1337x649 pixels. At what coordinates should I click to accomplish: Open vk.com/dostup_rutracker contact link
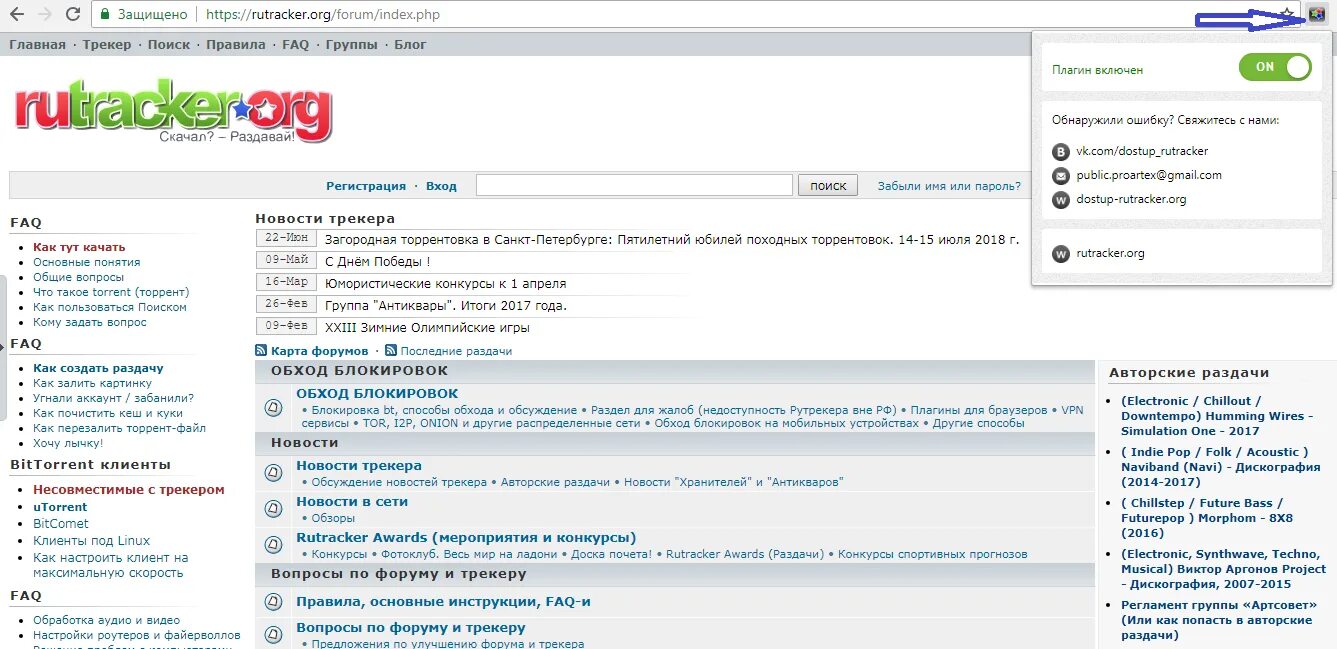[x=1142, y=151]
